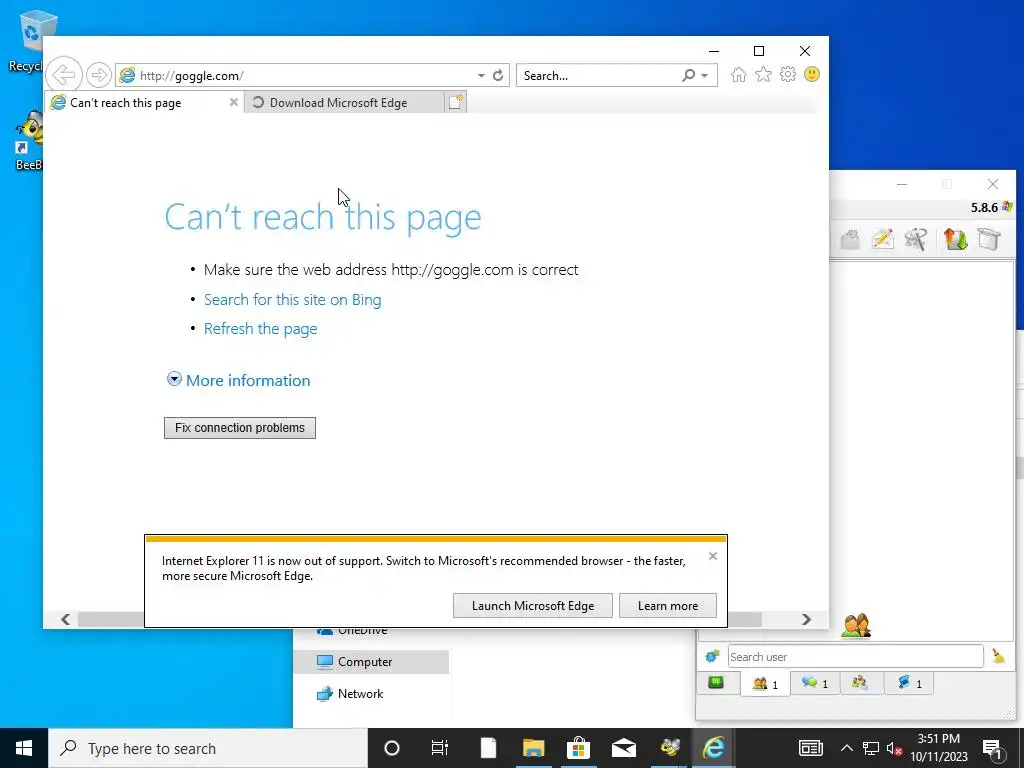
Task: Open the Windows Start menu
Action: point(24,748)
